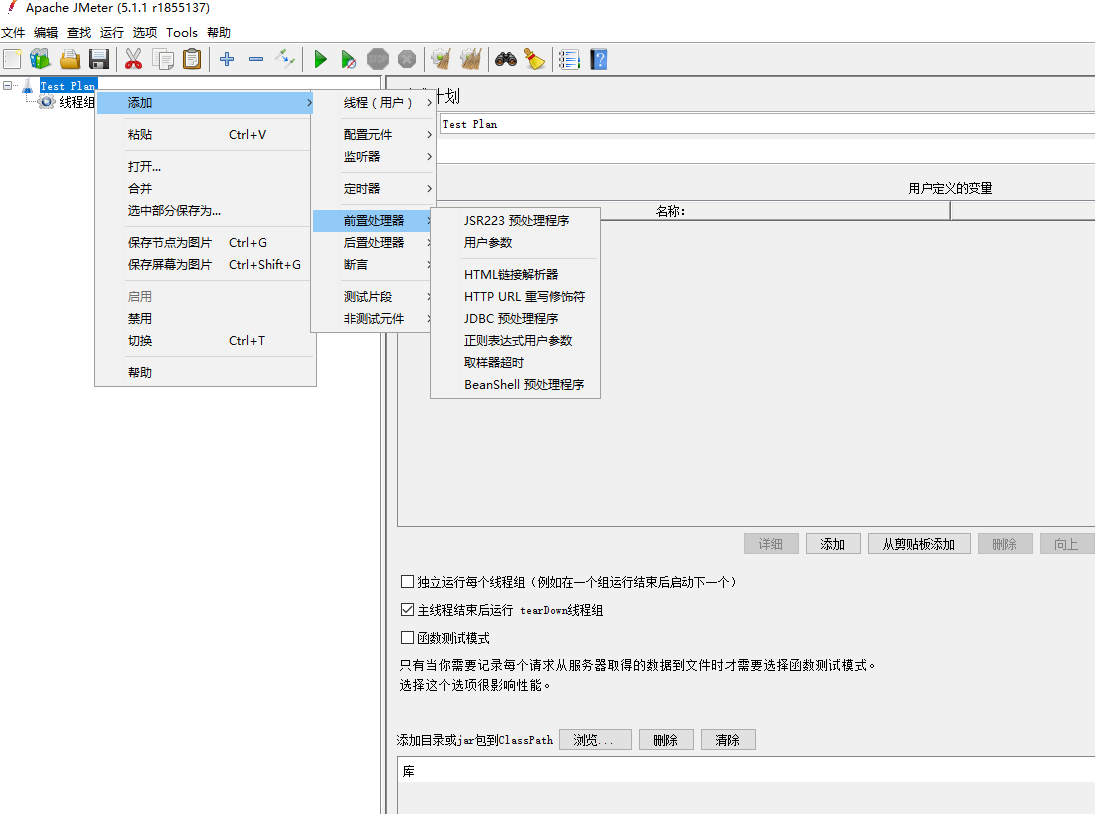
Task: Click the Save floppy disk icon
Action: [99, 59]
